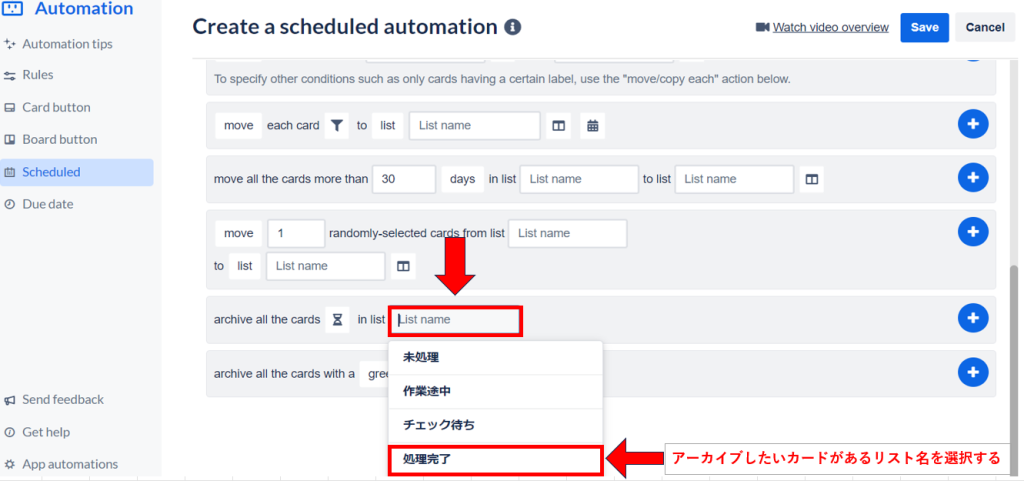Click the hourglass icon in archive row

[337, 319]
